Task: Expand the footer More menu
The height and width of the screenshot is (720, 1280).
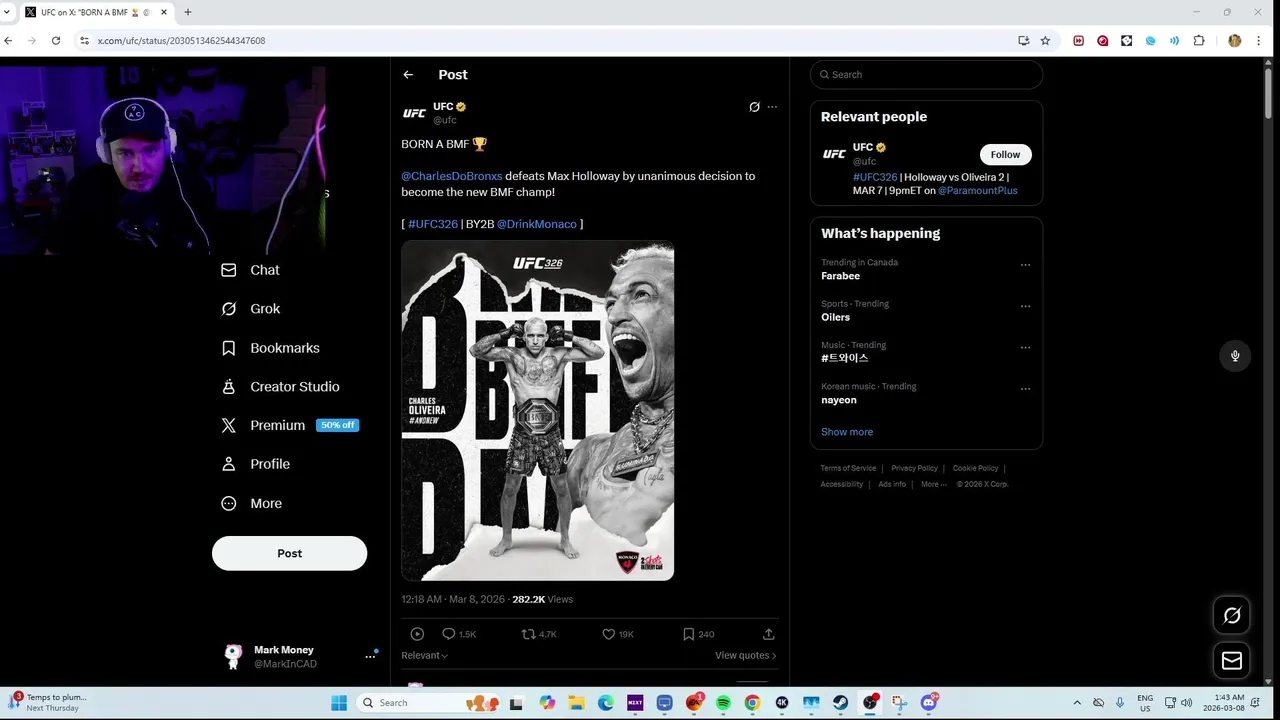Action: tap(933, 484)
